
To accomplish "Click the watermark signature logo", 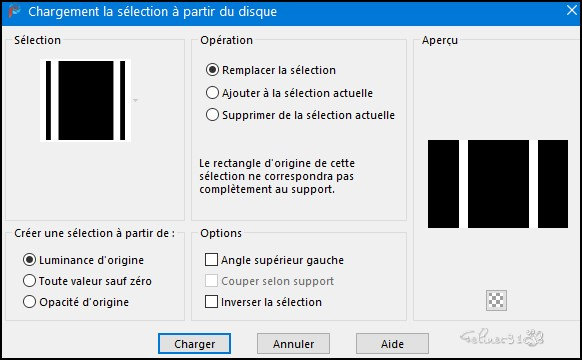I will click(502, 337).
